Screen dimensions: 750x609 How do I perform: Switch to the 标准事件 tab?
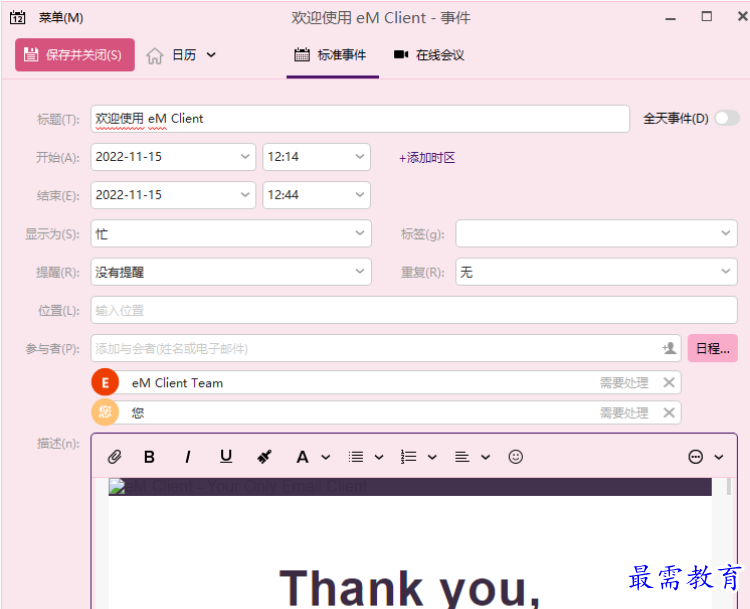(x=332, y=55)
